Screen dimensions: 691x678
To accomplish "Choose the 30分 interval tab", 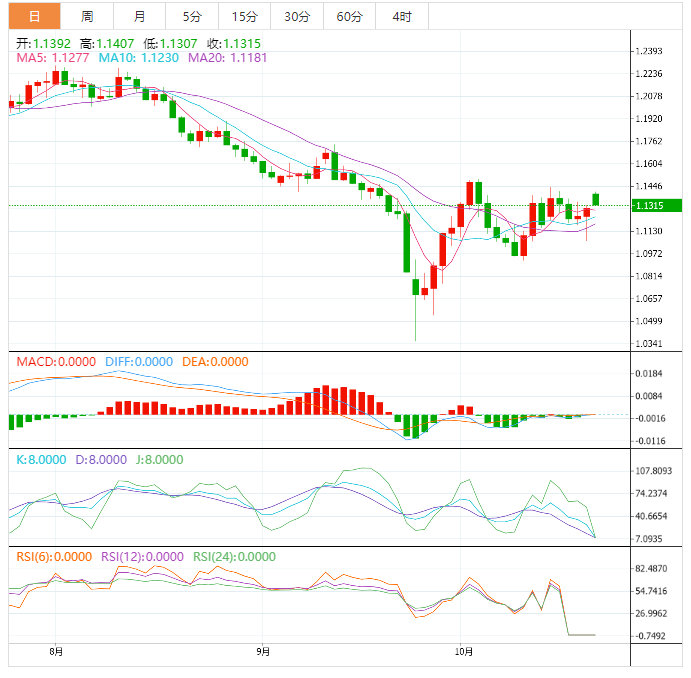I will [296, 16].
